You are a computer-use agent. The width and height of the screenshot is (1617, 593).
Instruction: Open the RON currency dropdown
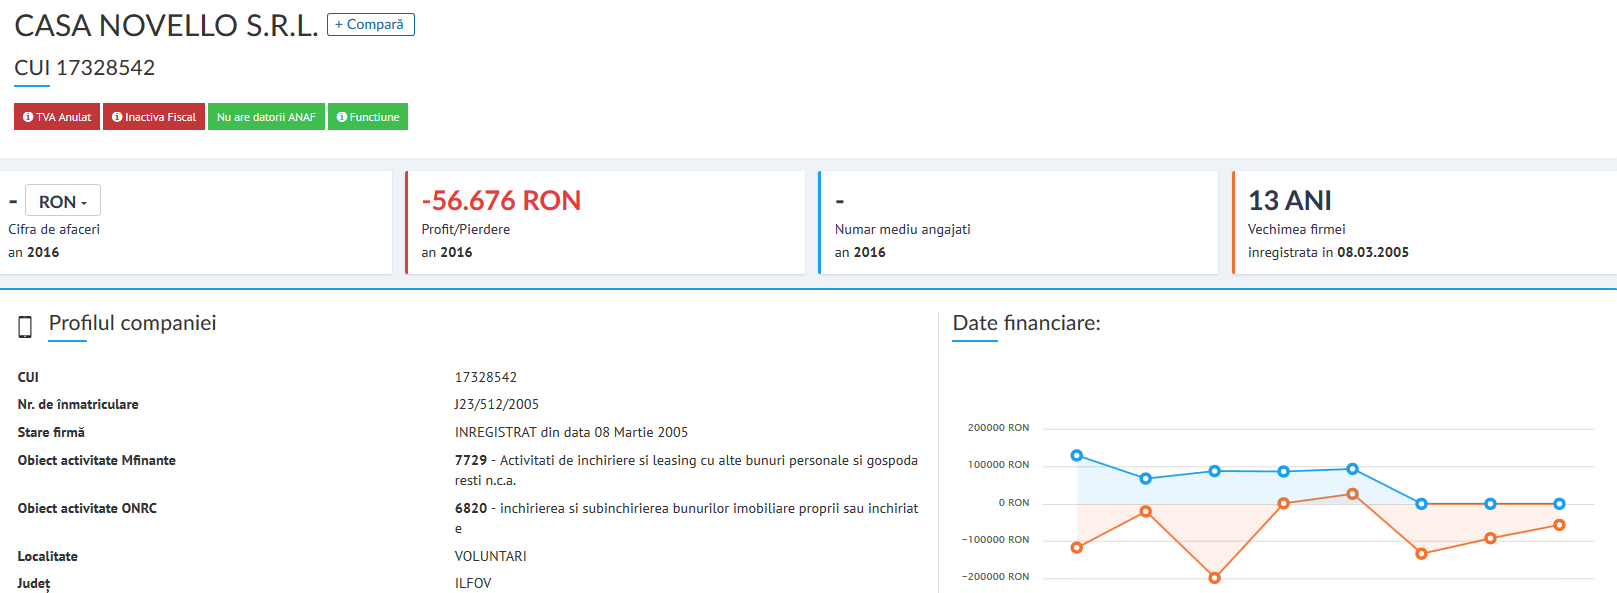(x=63, y=201)
